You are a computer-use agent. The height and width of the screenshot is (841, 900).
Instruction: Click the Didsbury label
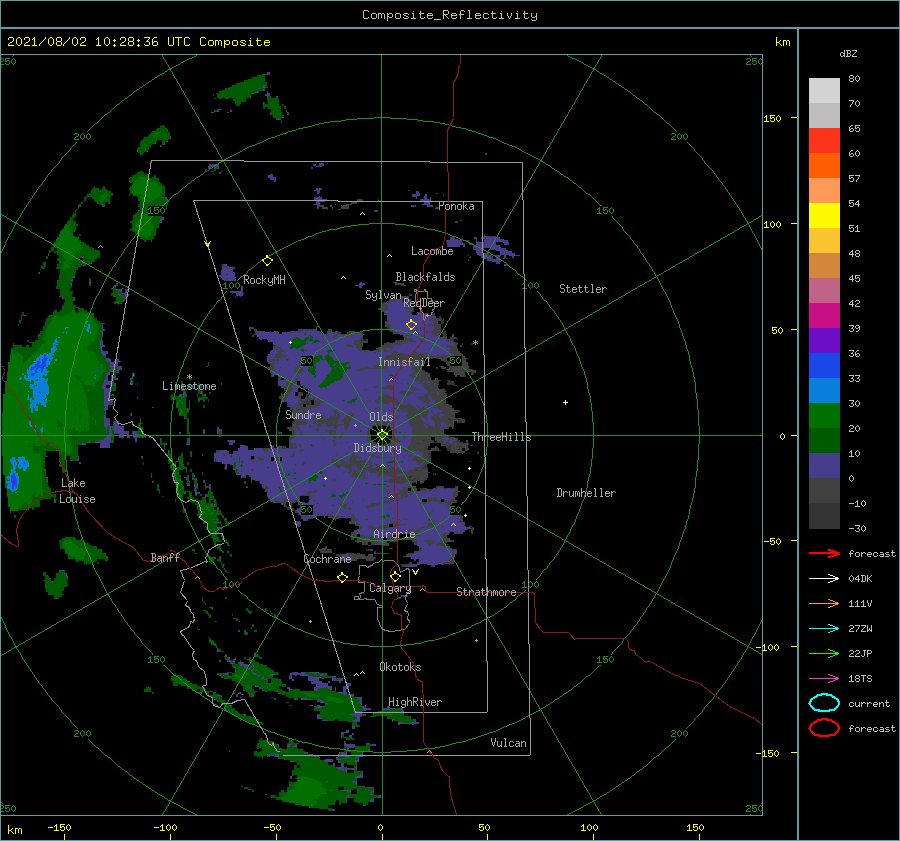[377, 448]
